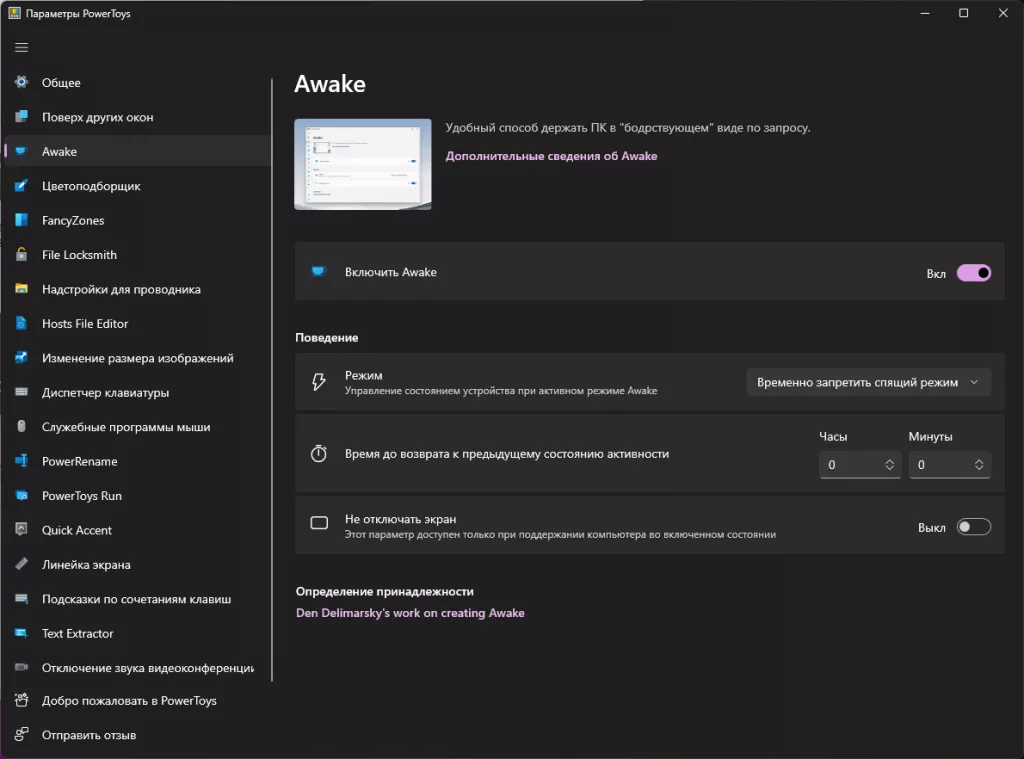The image size is (1024, 759).
Task: Click the PowerRename sidebar icon
Action: (21, 462)
